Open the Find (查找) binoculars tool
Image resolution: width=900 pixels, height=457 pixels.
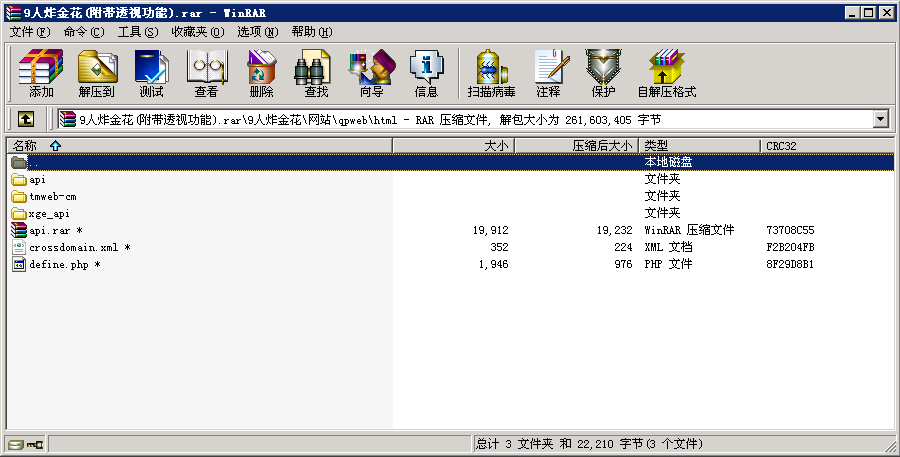[x=316, y=73]
